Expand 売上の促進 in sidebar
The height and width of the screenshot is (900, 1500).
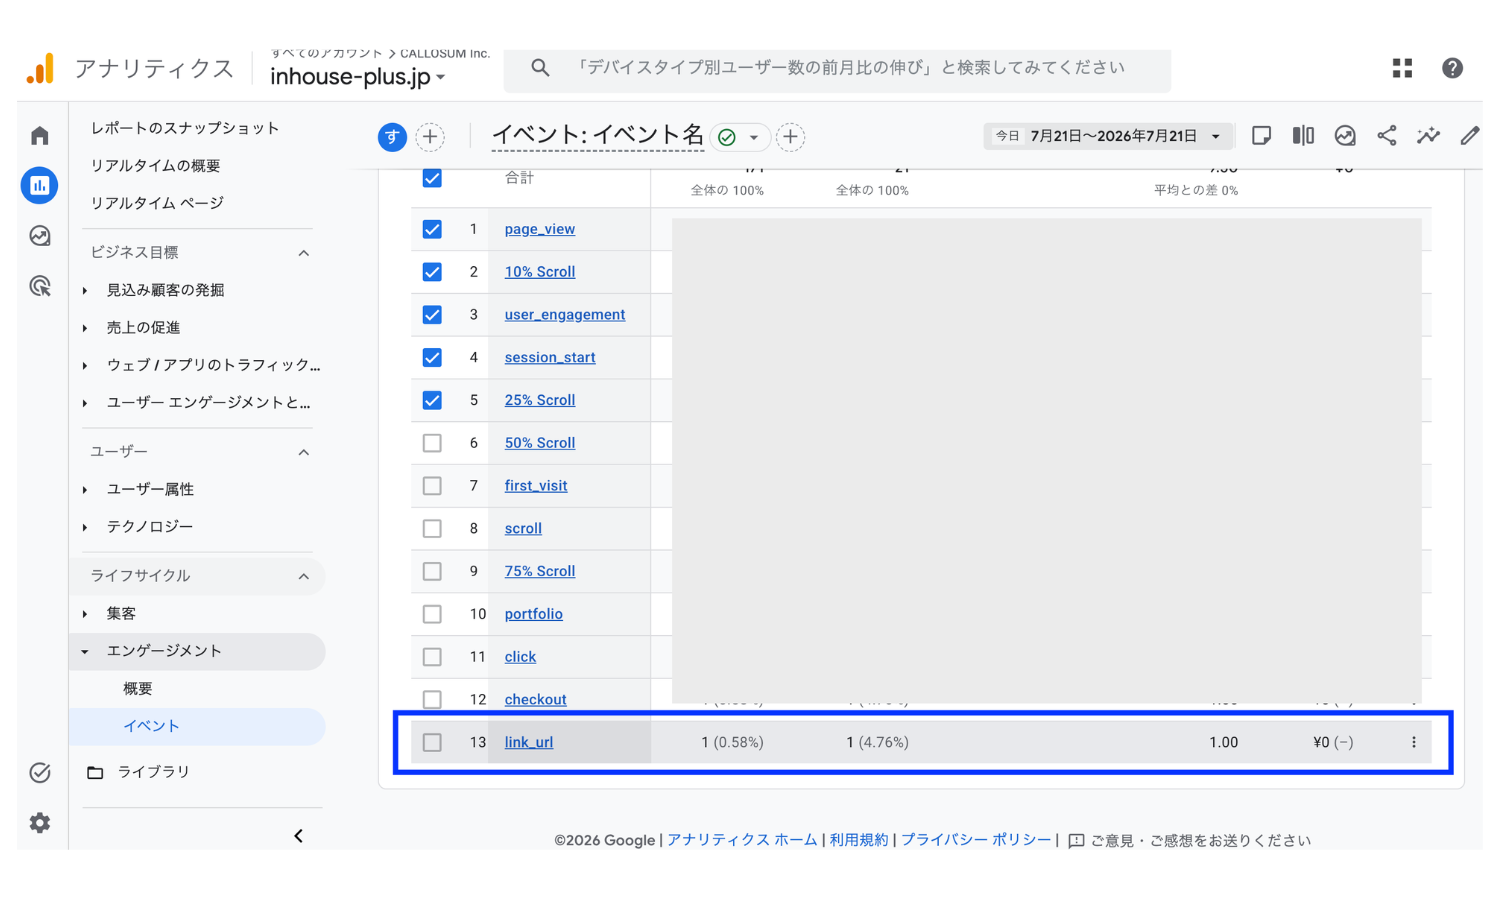[85, 328]
